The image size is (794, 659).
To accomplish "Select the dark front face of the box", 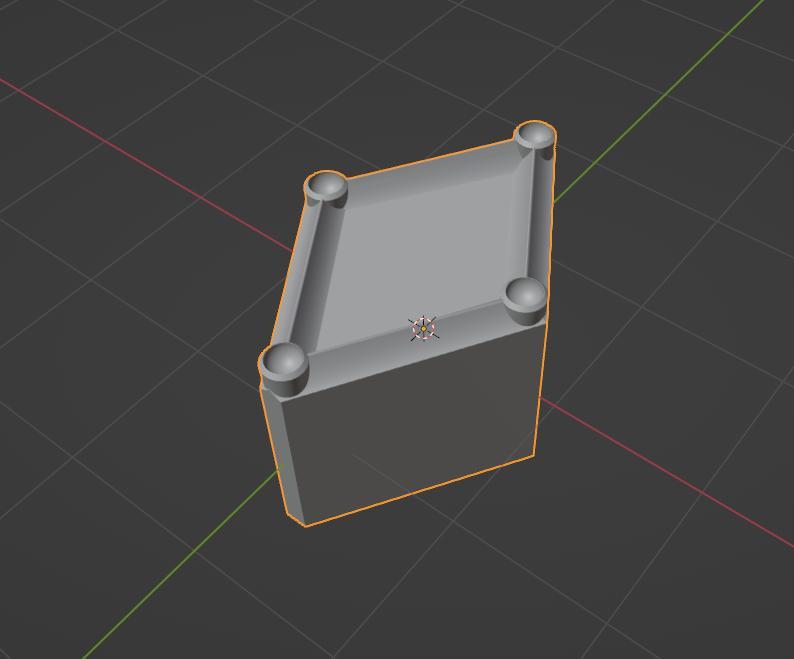I will pos(413,423).
